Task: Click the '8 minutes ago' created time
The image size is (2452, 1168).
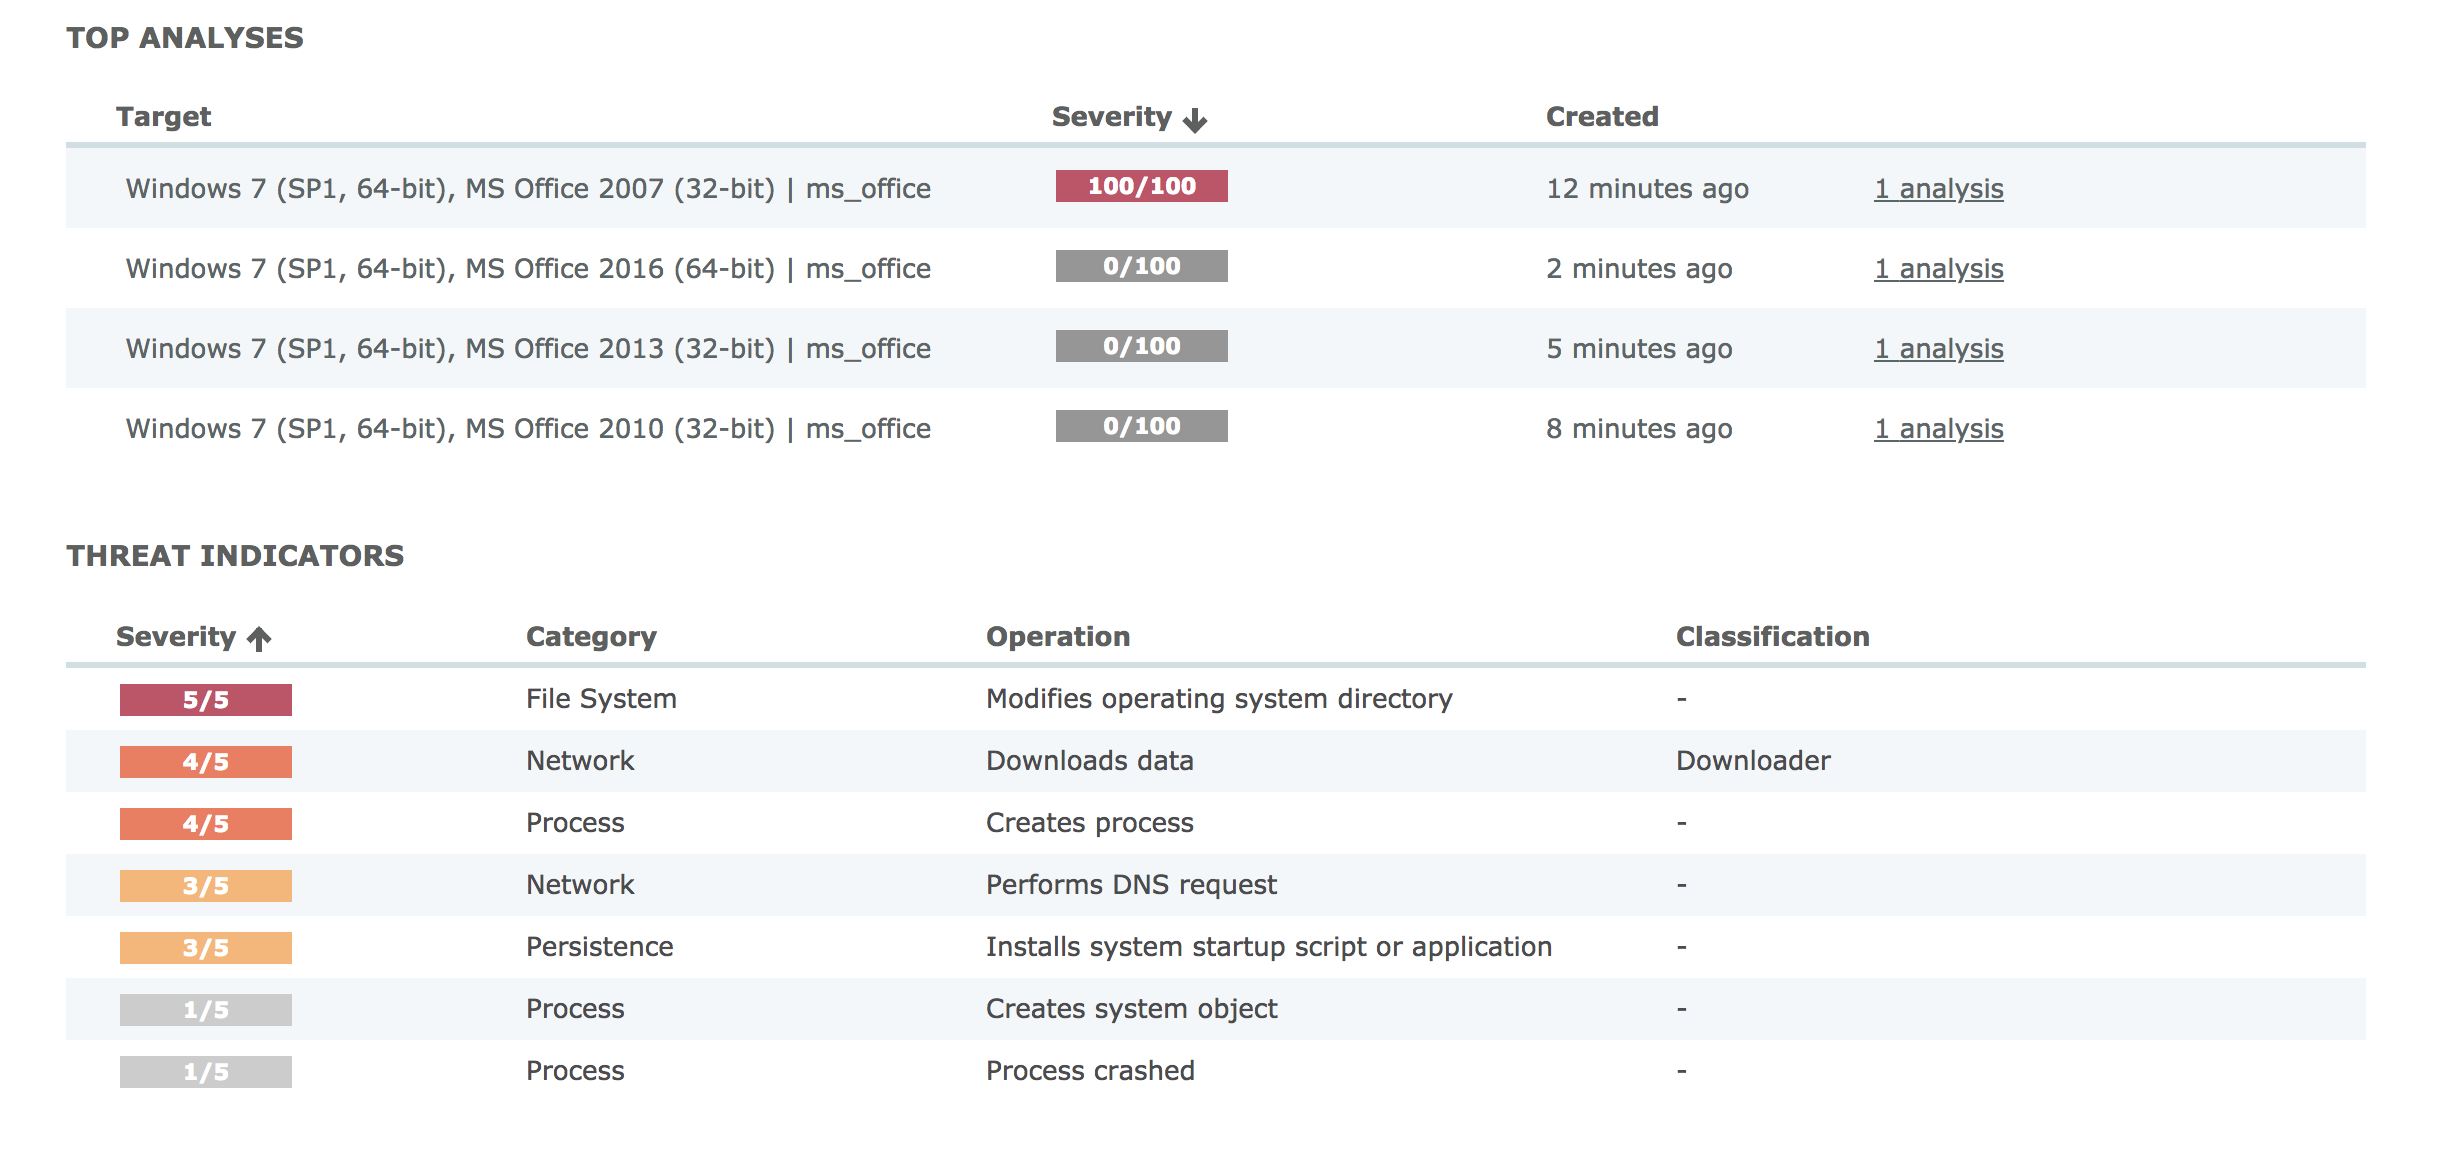Action: (x=1639, y=429)
